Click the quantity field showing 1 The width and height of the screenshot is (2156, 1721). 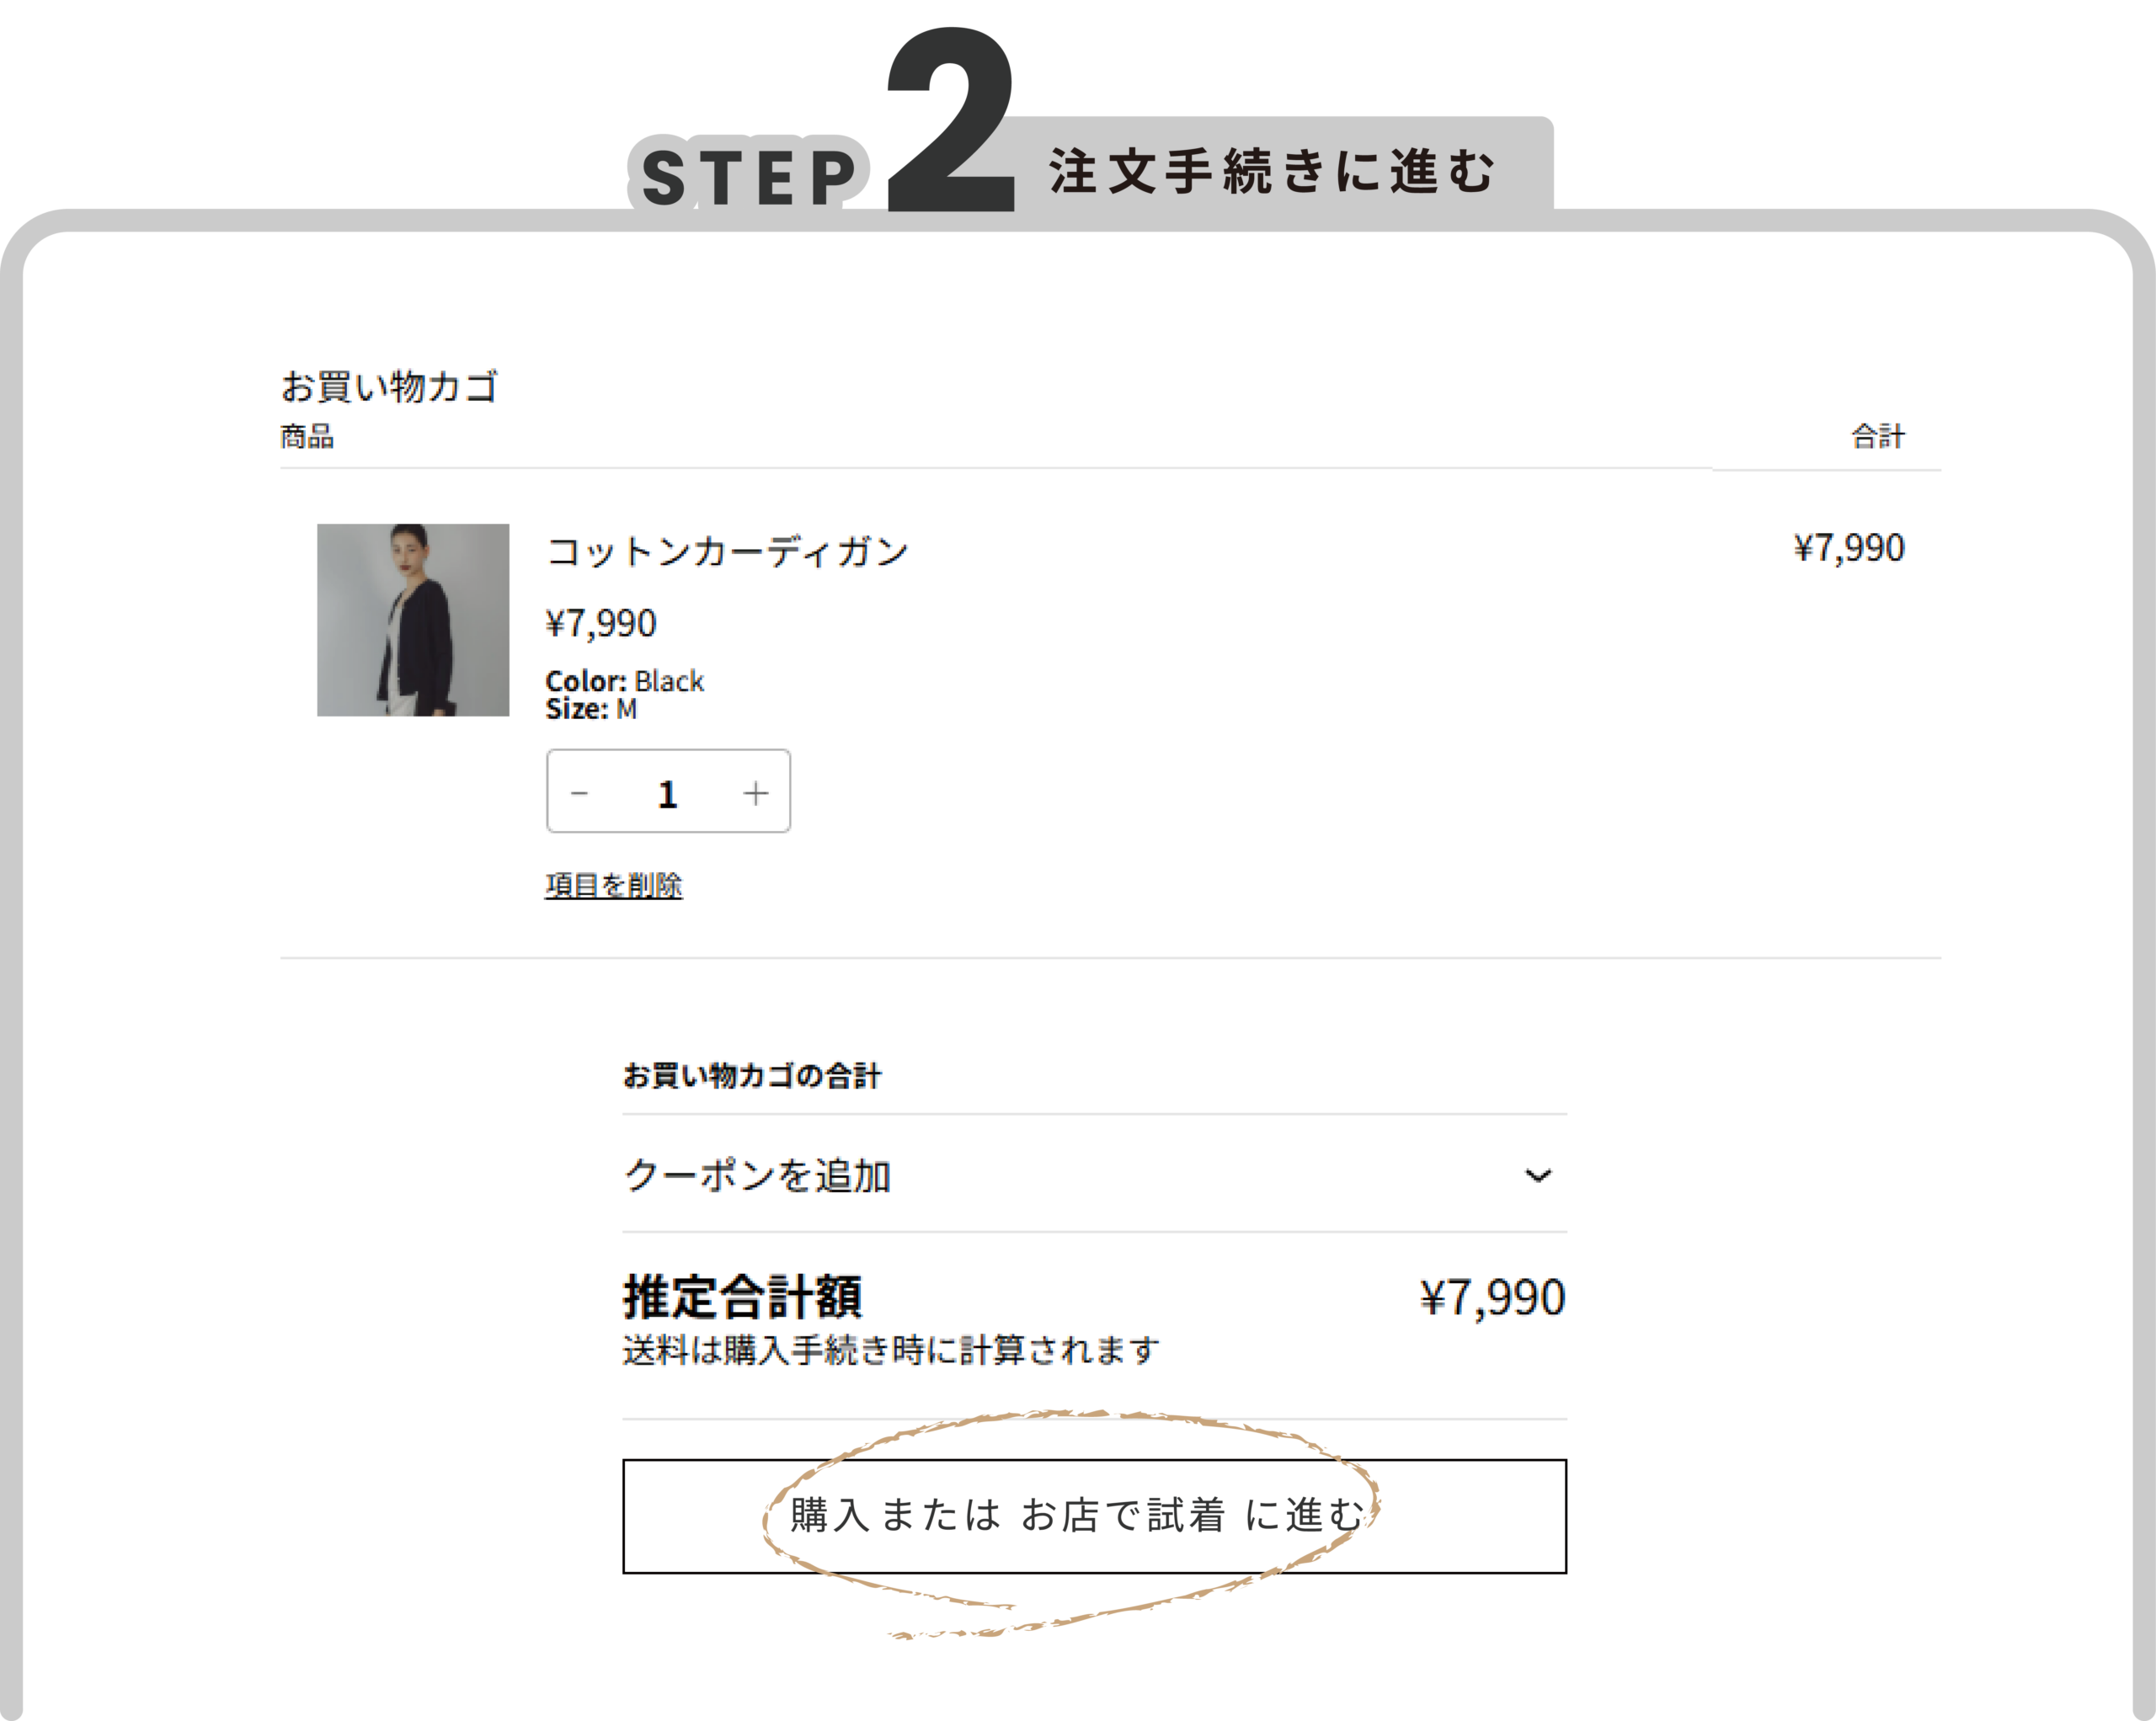tap(667, 793)
